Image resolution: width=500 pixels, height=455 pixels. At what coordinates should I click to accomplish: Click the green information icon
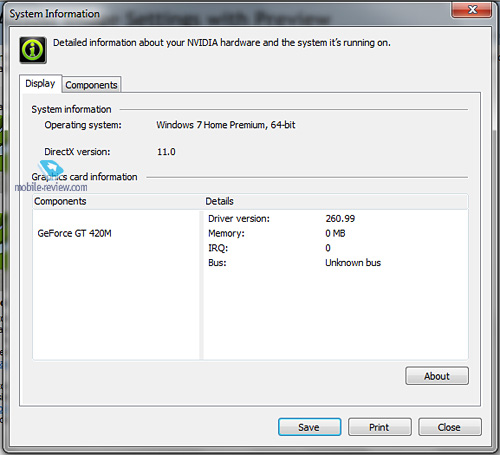coord(33,50)
